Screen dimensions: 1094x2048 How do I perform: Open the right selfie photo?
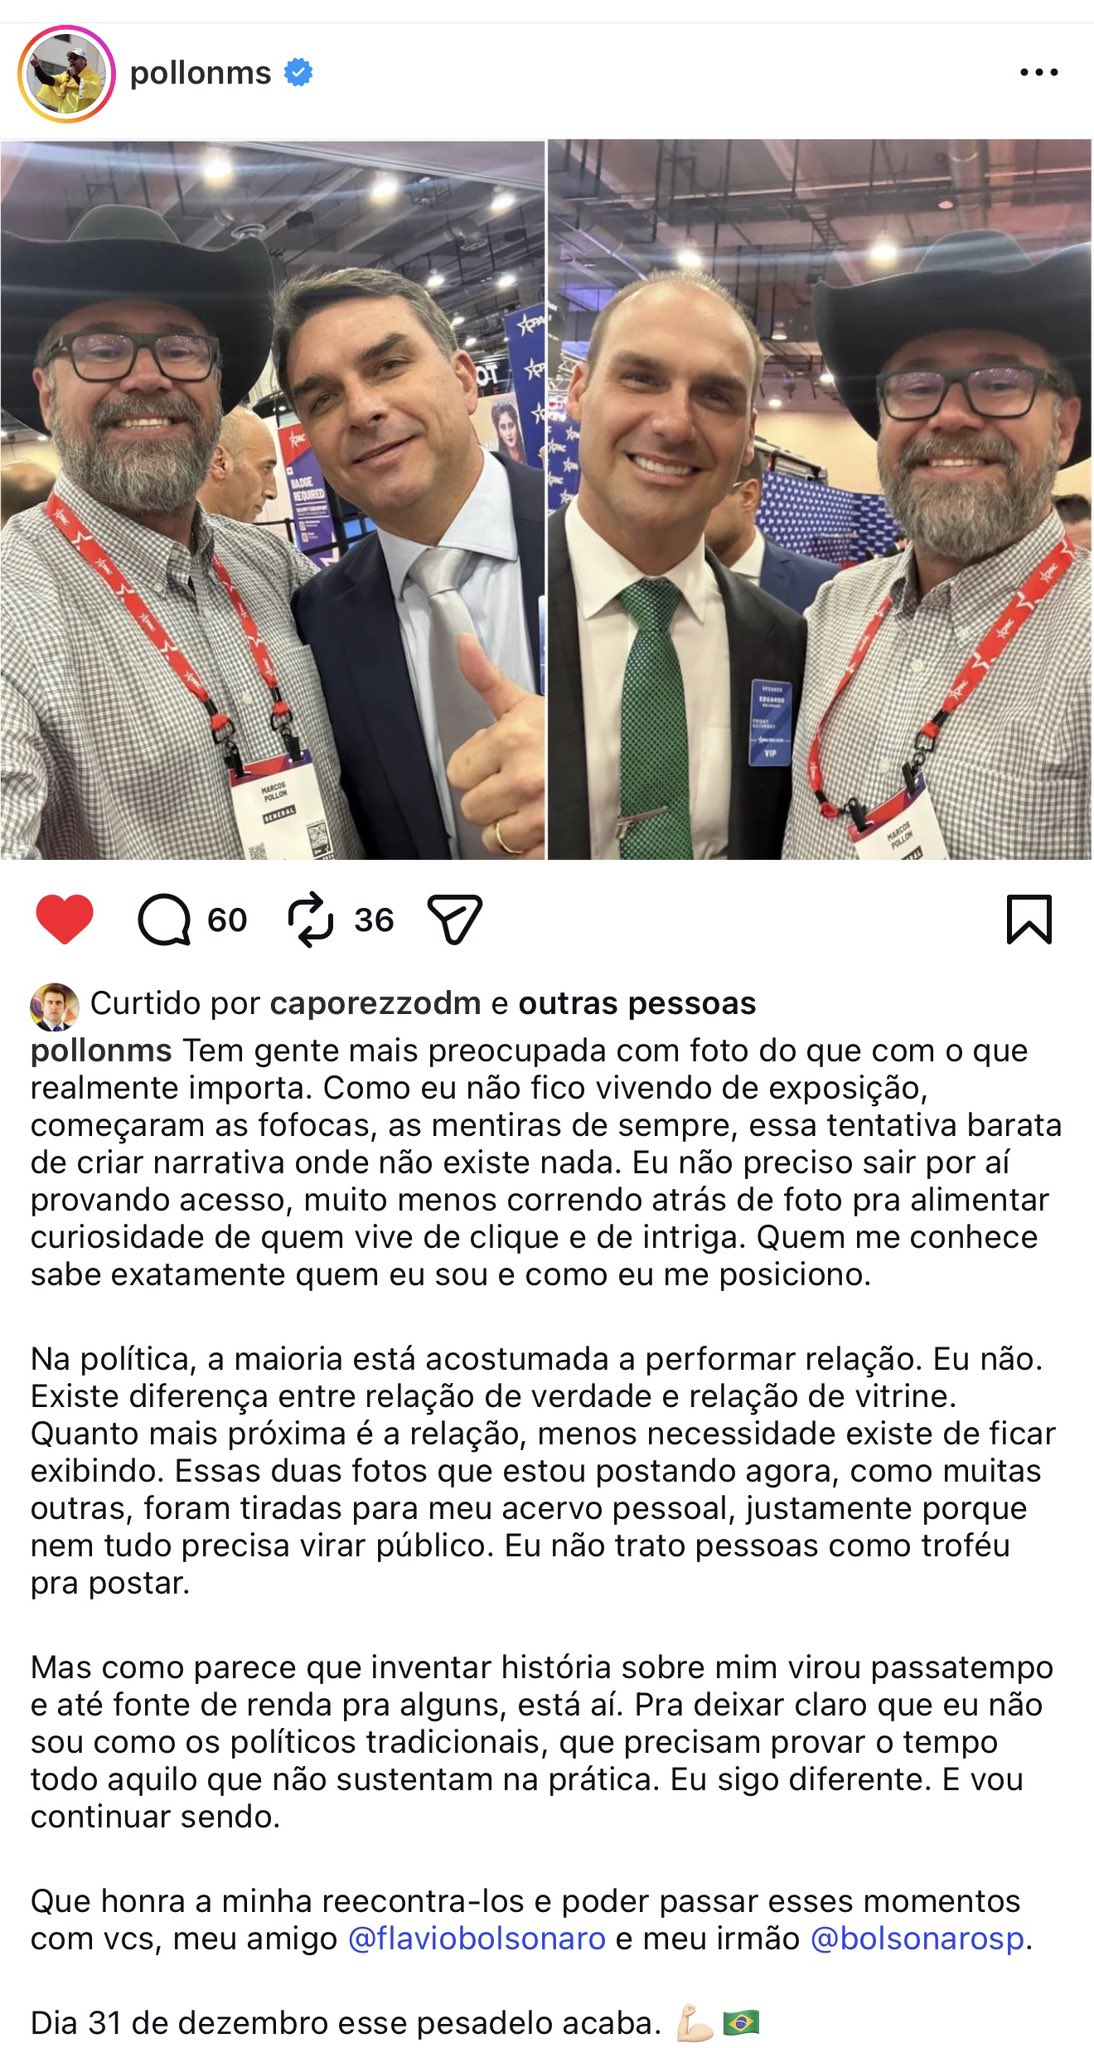[820, 499]
